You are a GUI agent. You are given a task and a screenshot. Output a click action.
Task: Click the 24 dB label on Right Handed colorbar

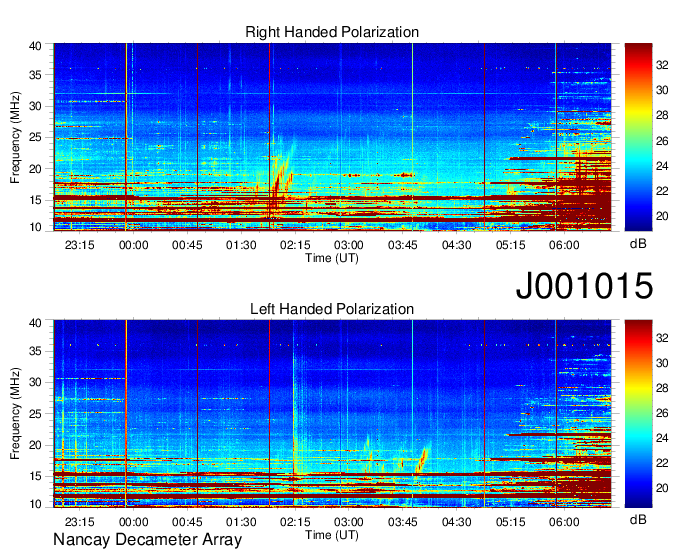(662, 166)
